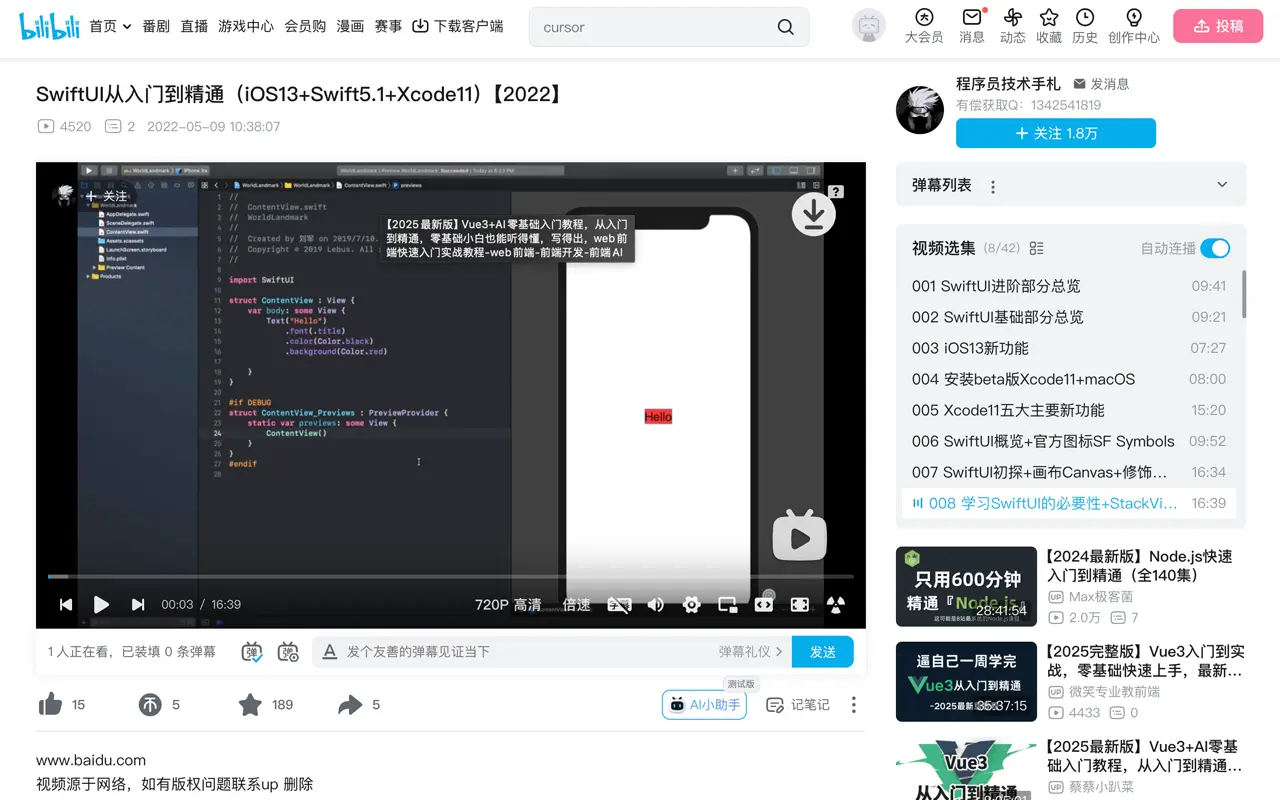Screen dimensions: 1280x800
Task: Follow the uploader via 关注 1.8万 button
Action: [1055, 133]
